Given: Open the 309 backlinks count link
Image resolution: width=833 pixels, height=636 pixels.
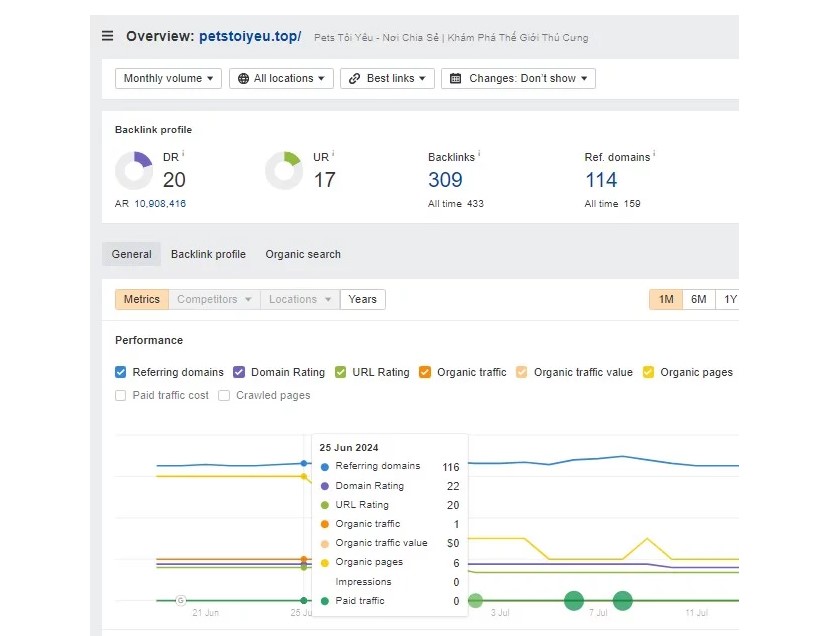Looking at the screenshot, I should click(445, 180).
